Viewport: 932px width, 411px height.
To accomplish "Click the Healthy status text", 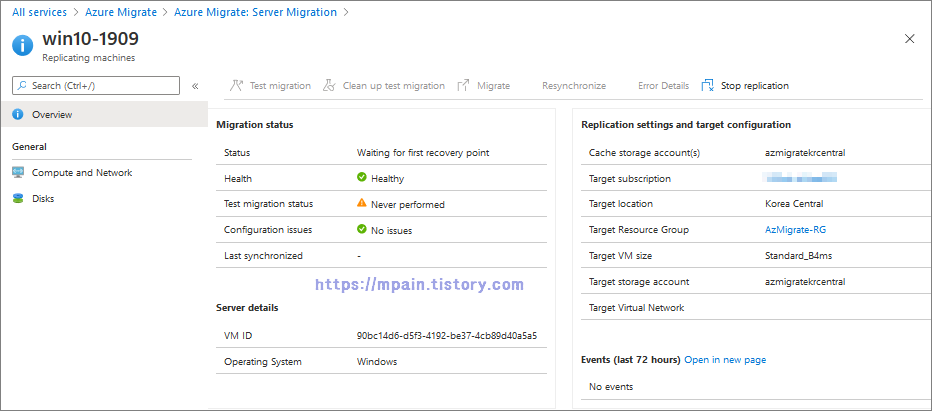I will (388, 178).
